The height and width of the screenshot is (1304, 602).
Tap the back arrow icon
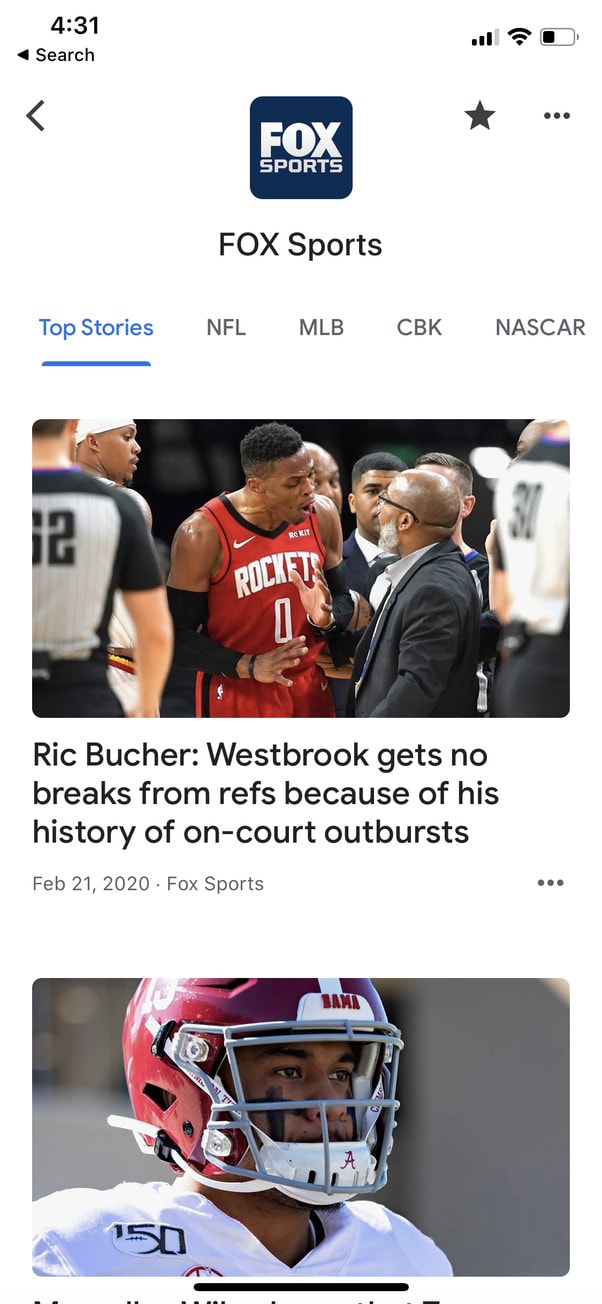coord(36,116)
